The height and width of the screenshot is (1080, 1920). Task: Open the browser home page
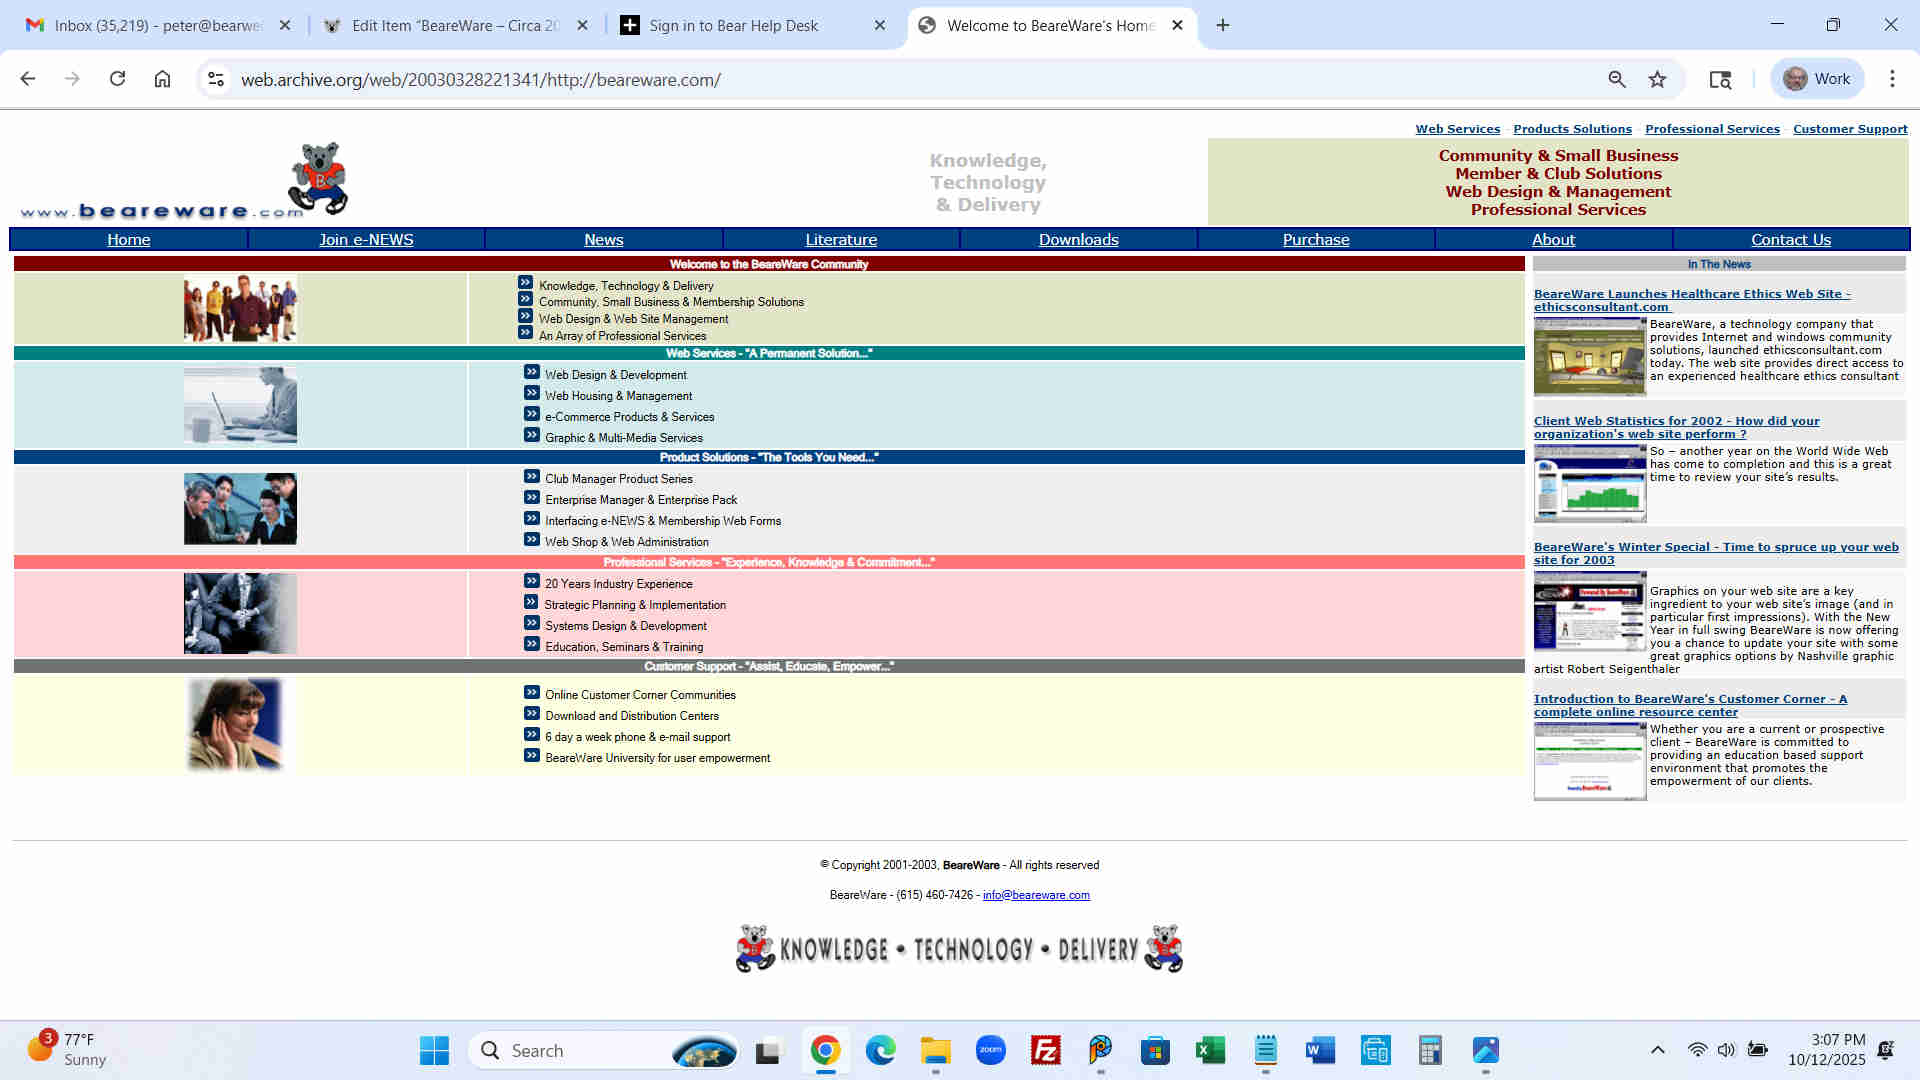[162, 79]
